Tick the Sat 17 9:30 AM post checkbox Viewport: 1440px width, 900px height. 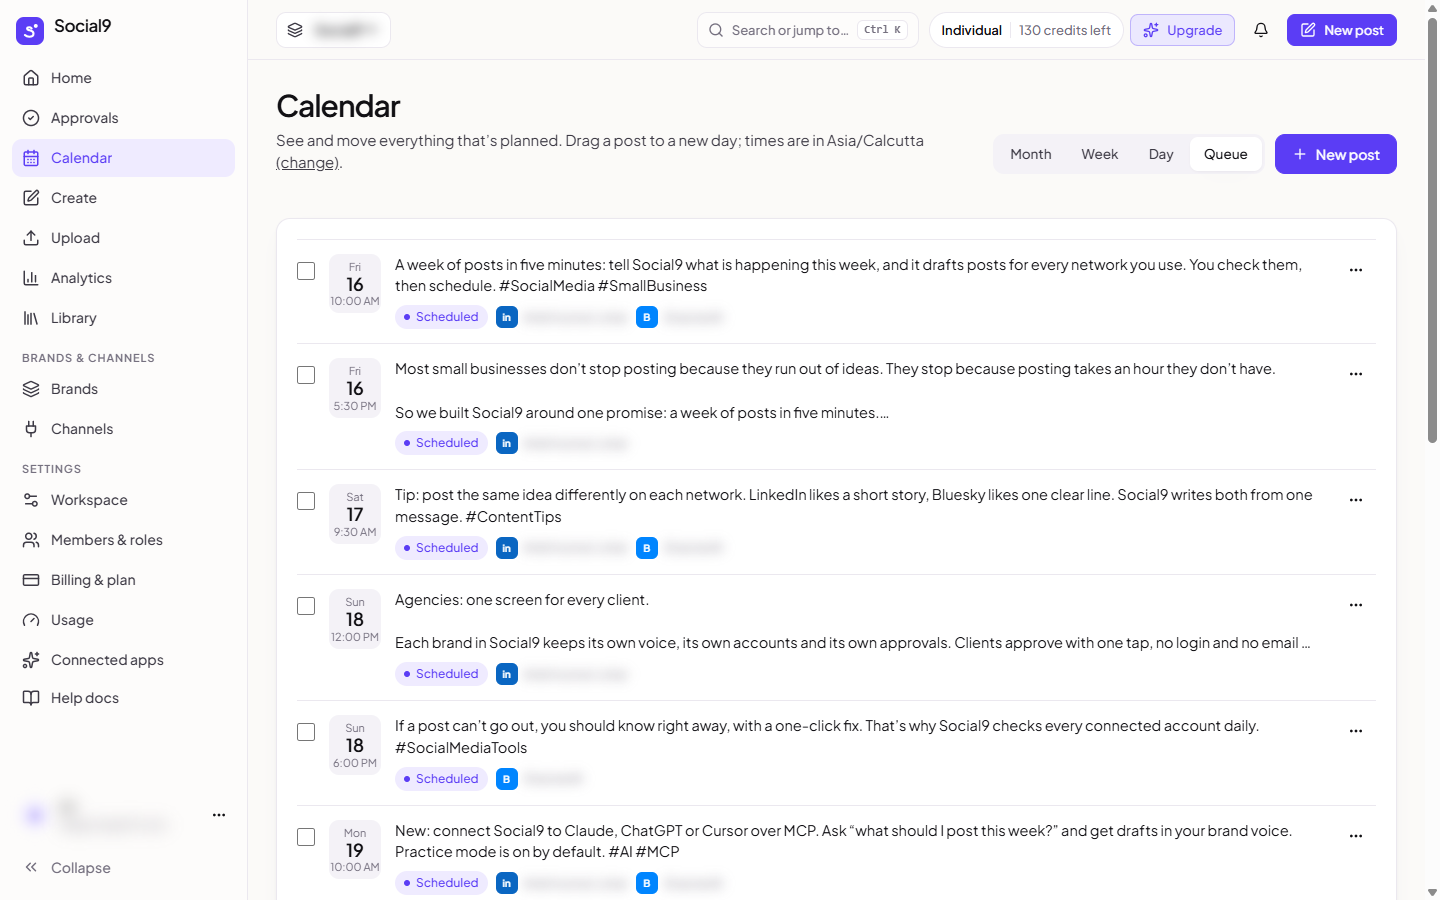(x=306, y=501)
